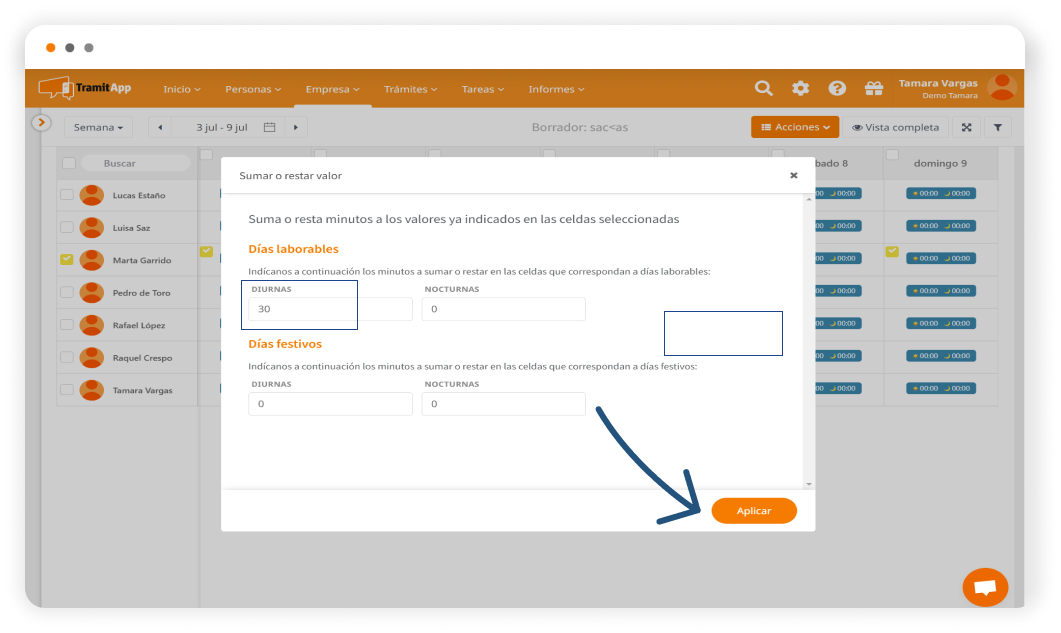Click the Días festivos Nocturnas field

pos(503,404)
